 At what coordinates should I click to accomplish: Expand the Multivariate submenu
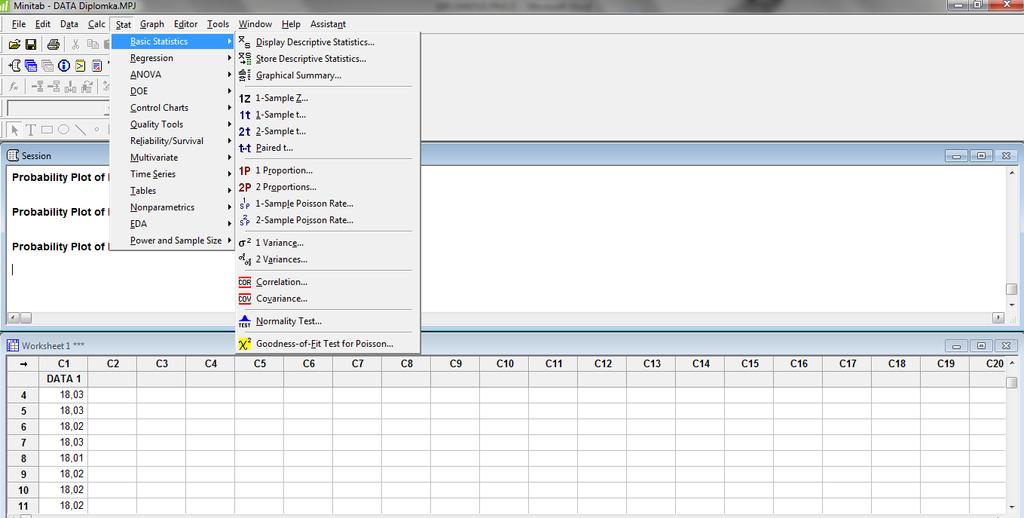pyautogui.click(x=172, y=157)
